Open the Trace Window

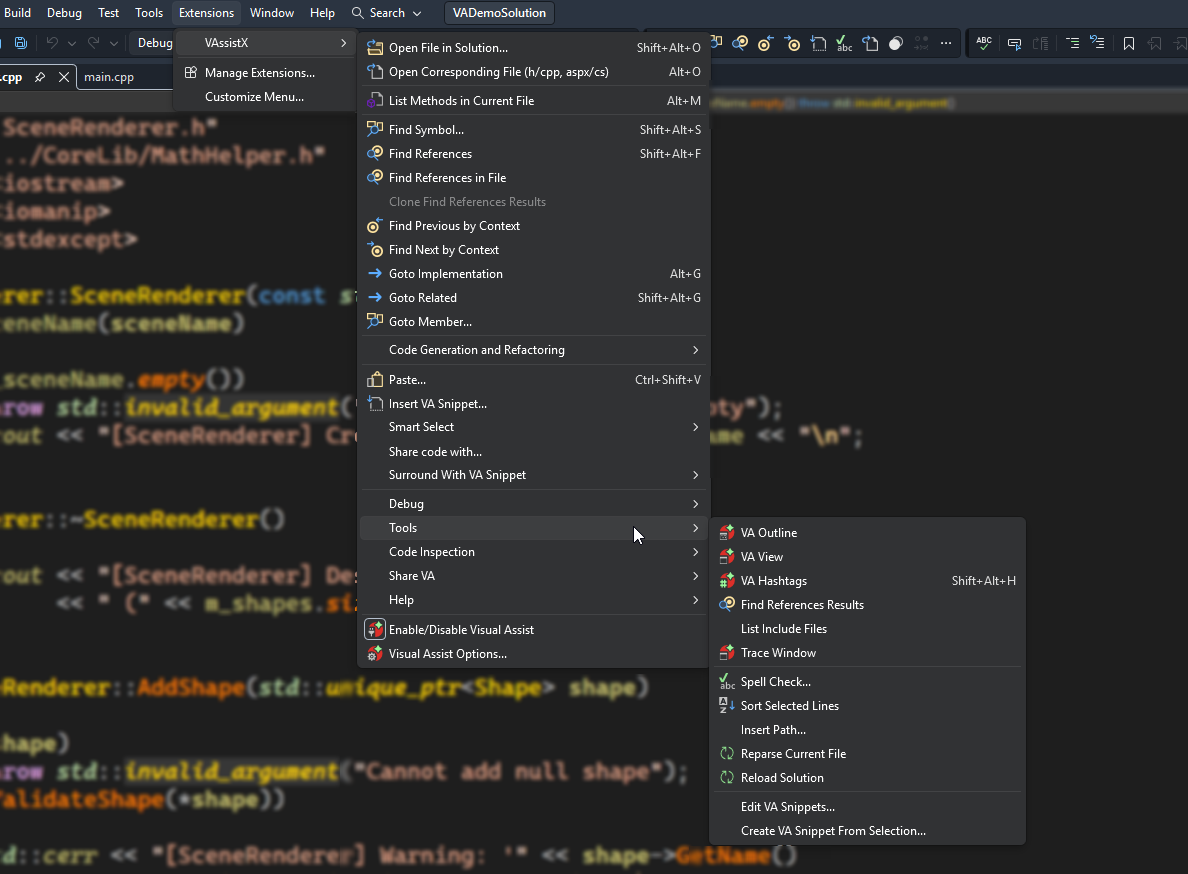868,653
